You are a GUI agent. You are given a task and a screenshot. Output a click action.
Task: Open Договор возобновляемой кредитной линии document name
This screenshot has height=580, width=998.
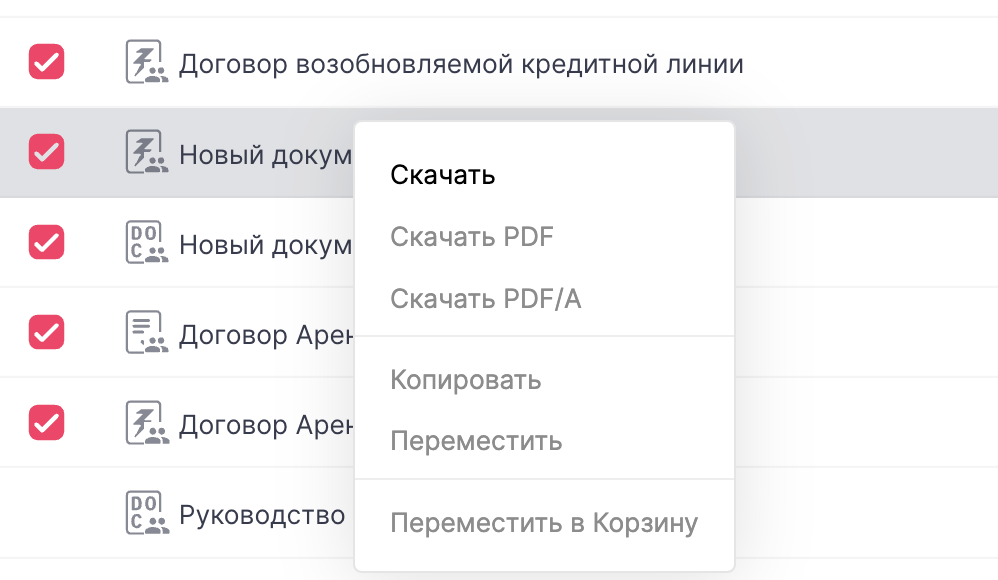coord(460,66)
